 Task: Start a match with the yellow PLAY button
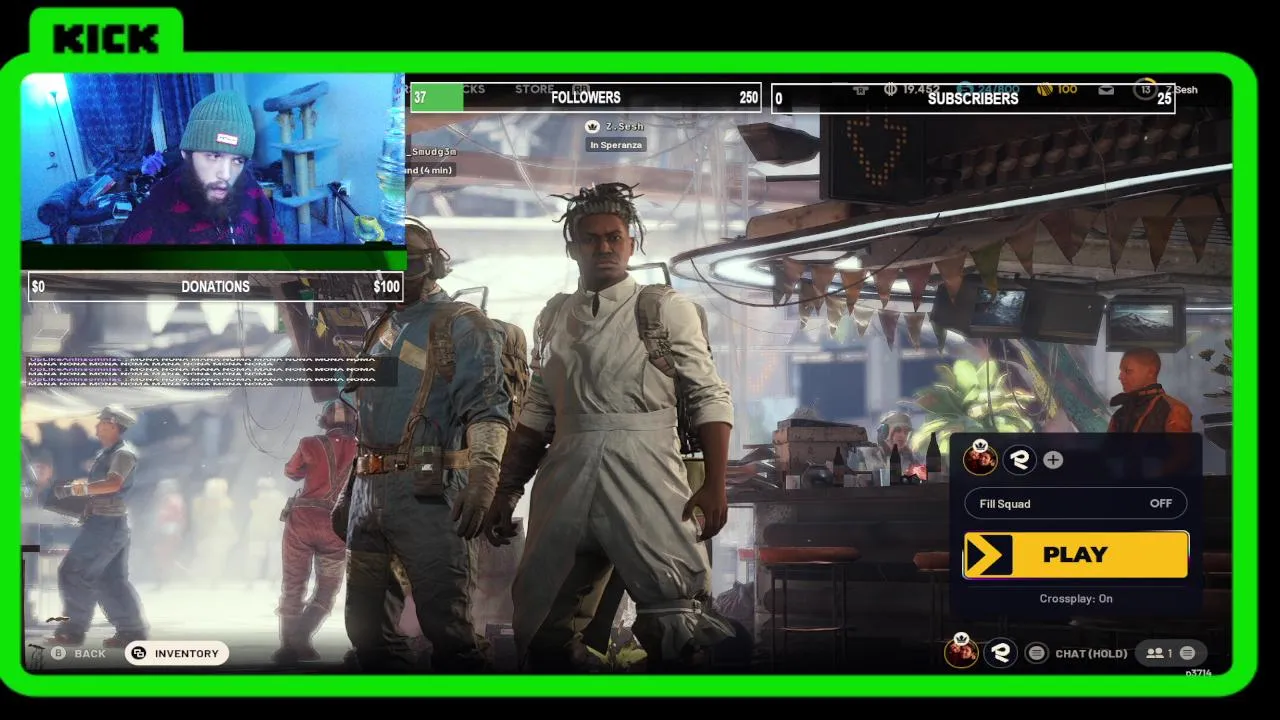(x=1075, y=555)
